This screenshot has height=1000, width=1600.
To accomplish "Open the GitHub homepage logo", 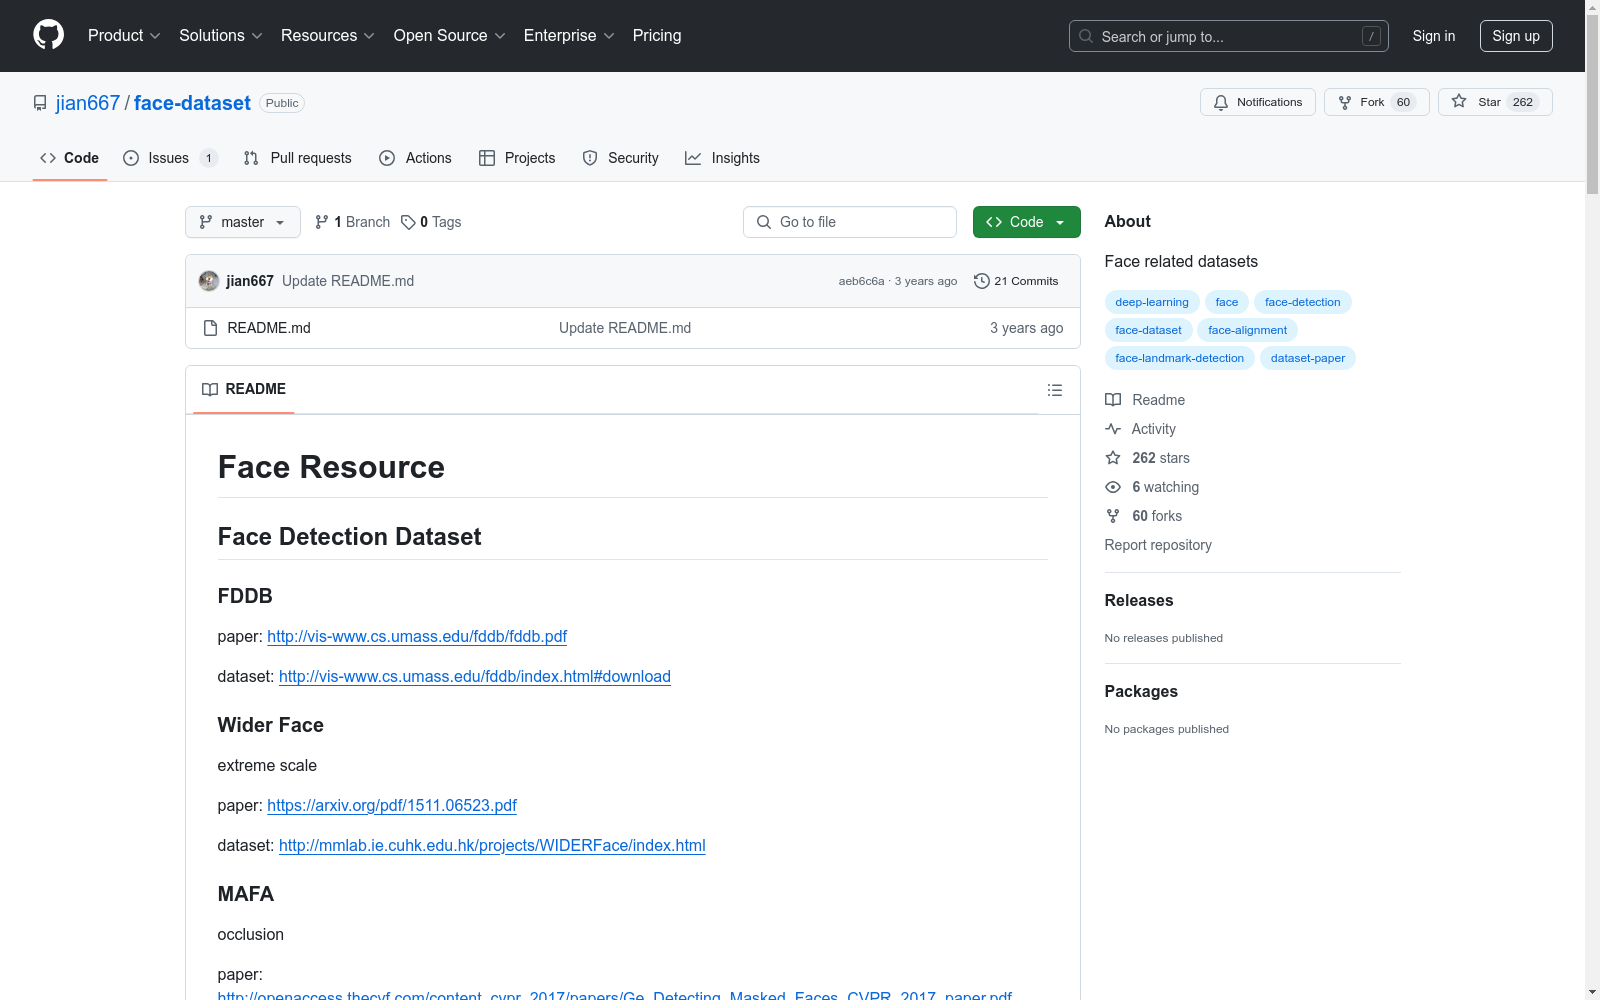I will click(x=48, y=35).
